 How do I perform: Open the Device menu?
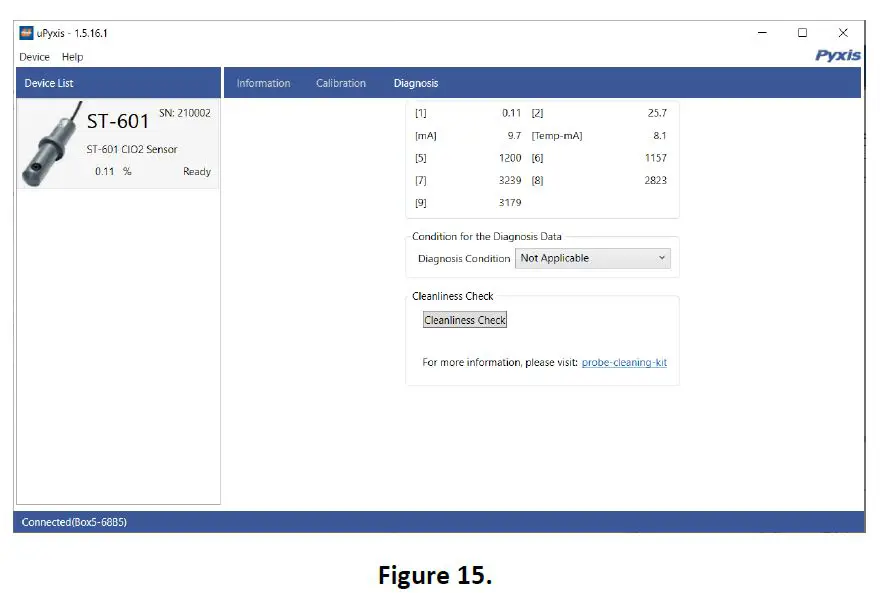(x=34, y=57)
